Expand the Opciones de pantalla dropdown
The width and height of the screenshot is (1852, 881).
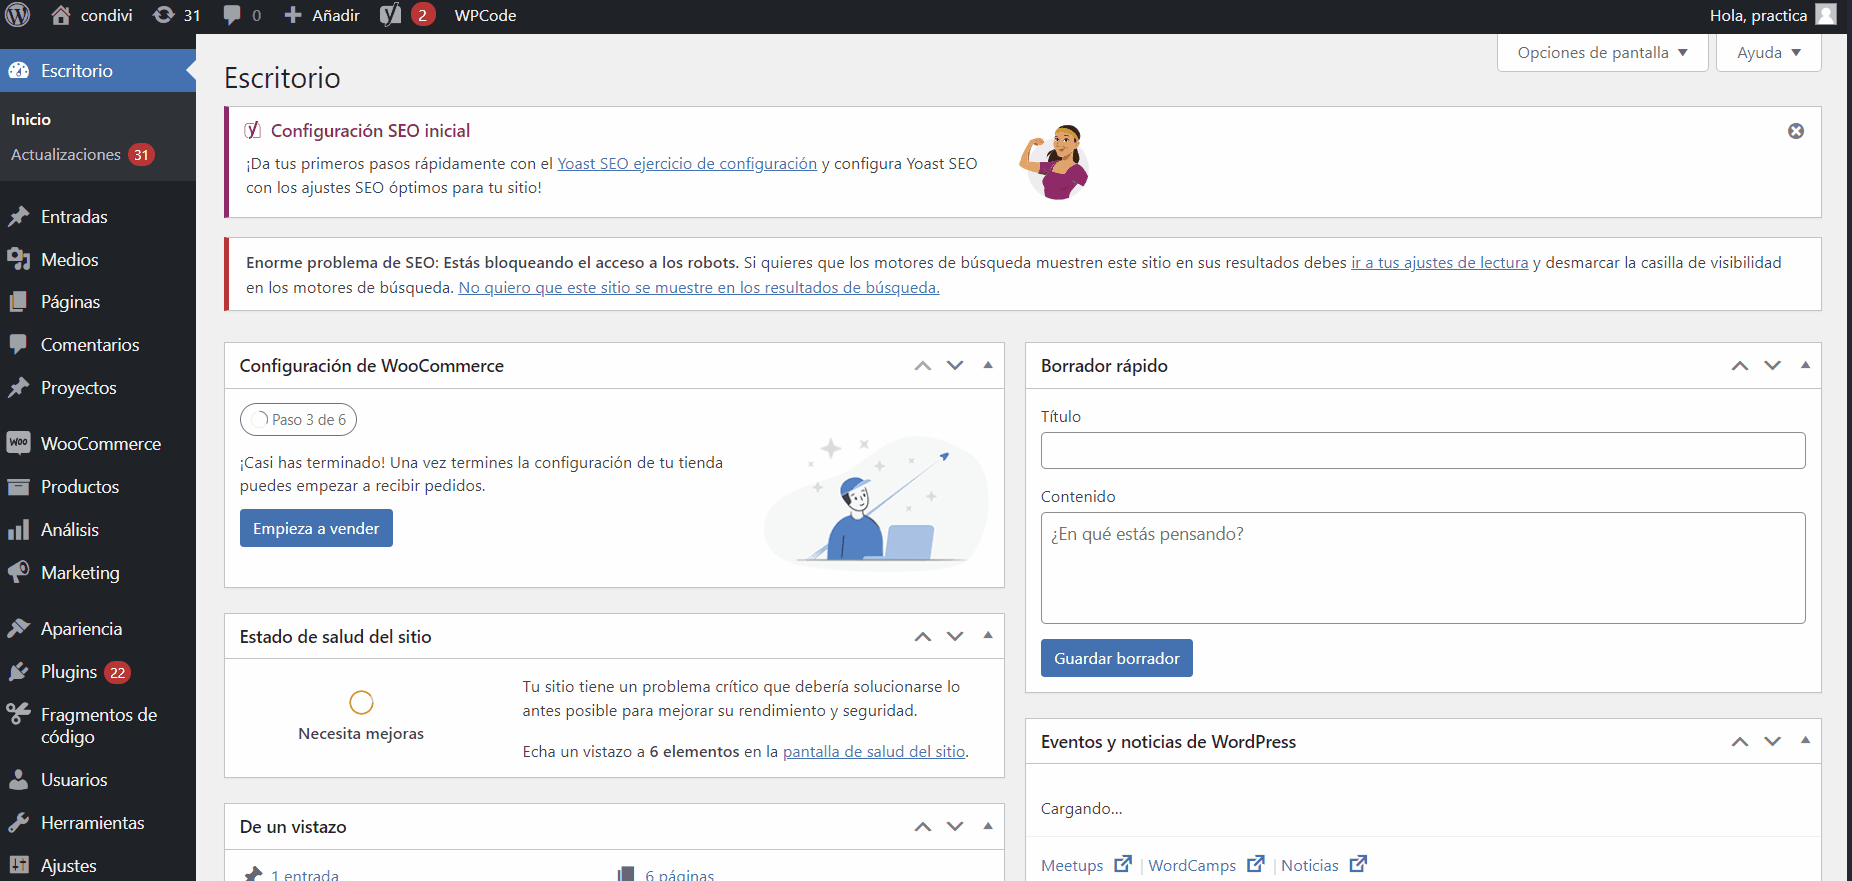coord(1602,53)
